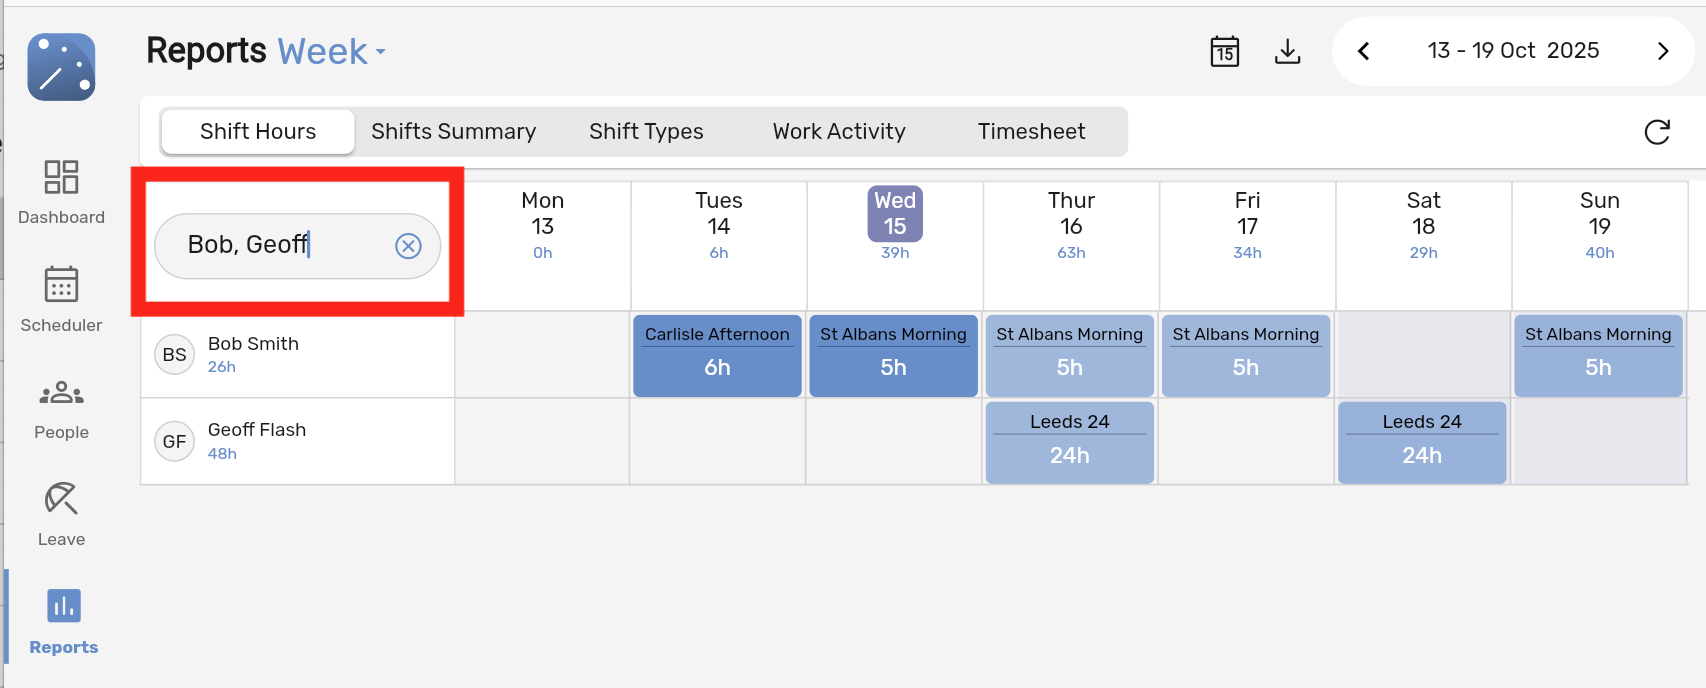The height and width of the screenshot is (688, 1706).
Task: Select Geoff Flash's Saturday Leeds 24 shift
Action: [1421, 442]
